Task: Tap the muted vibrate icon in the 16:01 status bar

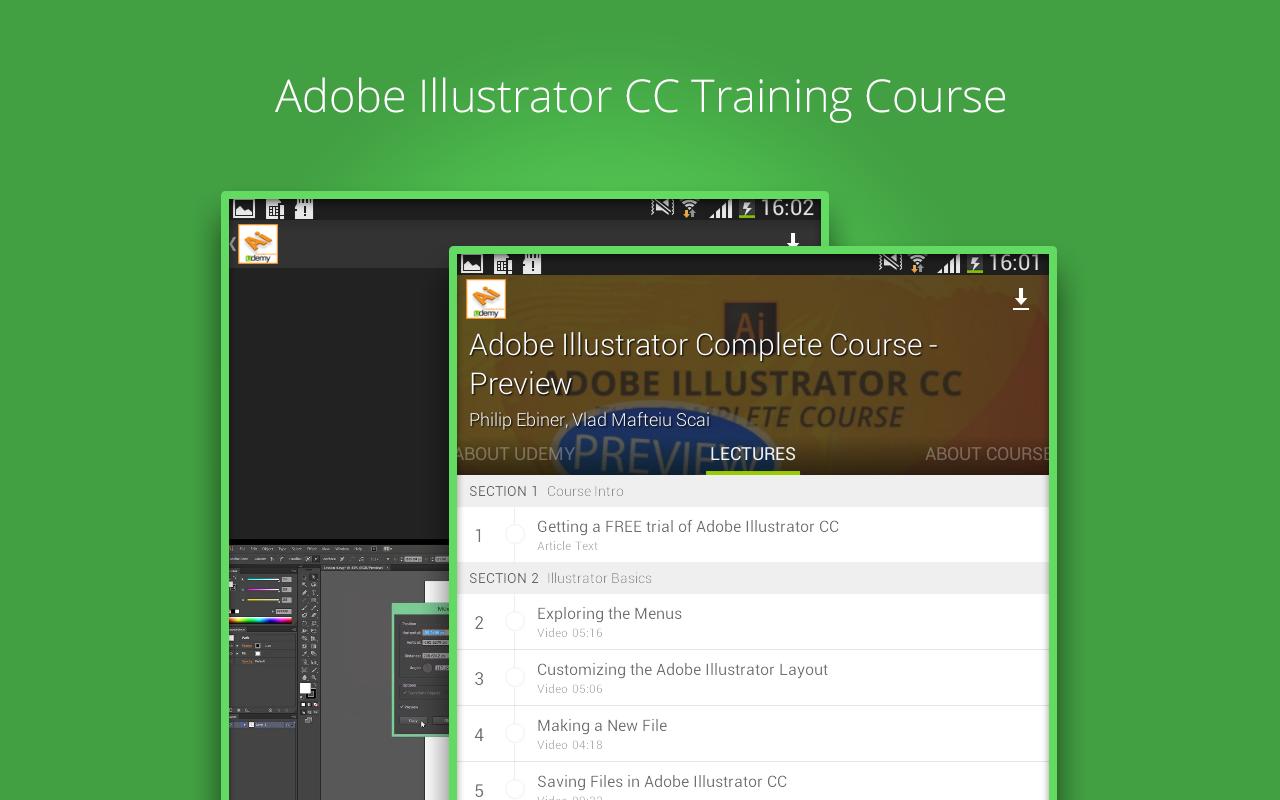Action: [x=890, y=263]
